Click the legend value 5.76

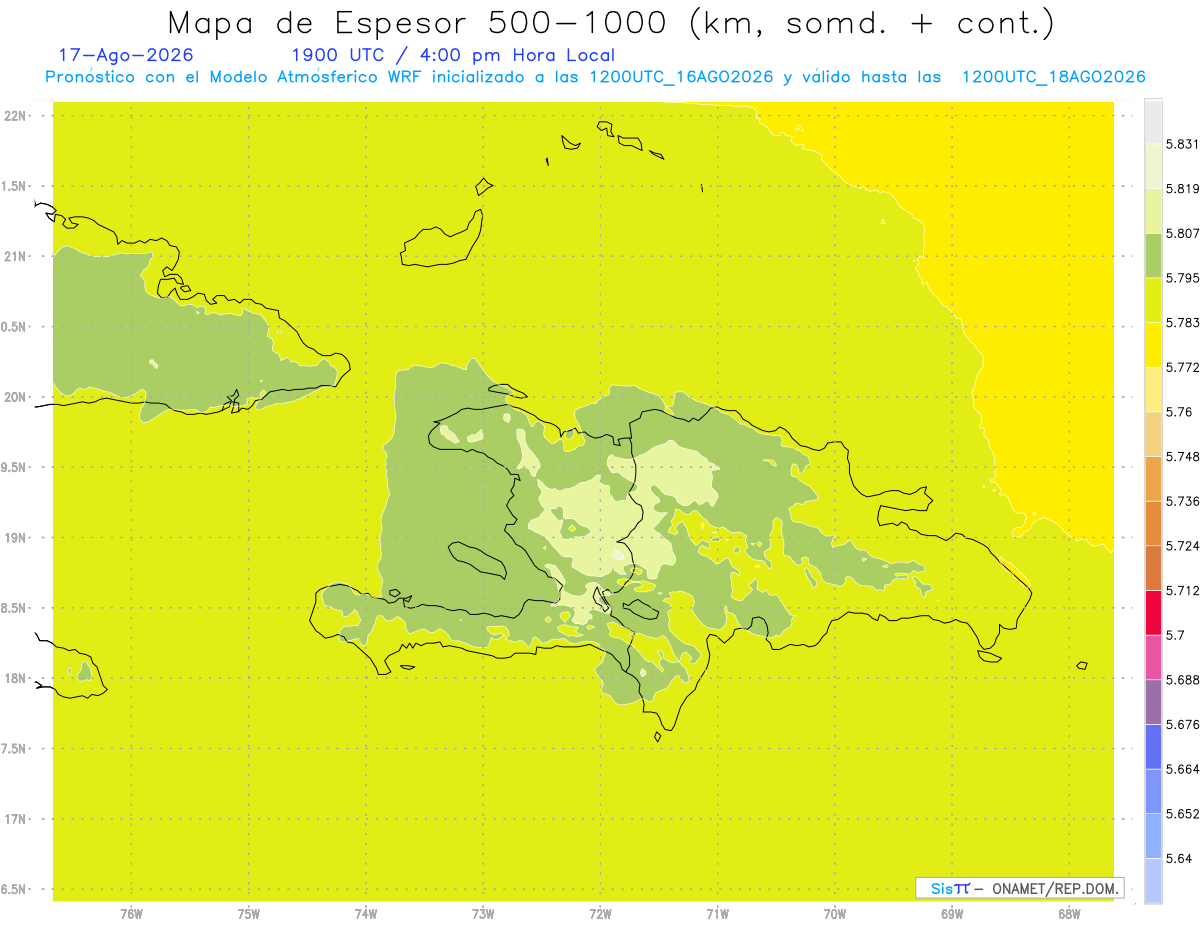point(1178,412)
